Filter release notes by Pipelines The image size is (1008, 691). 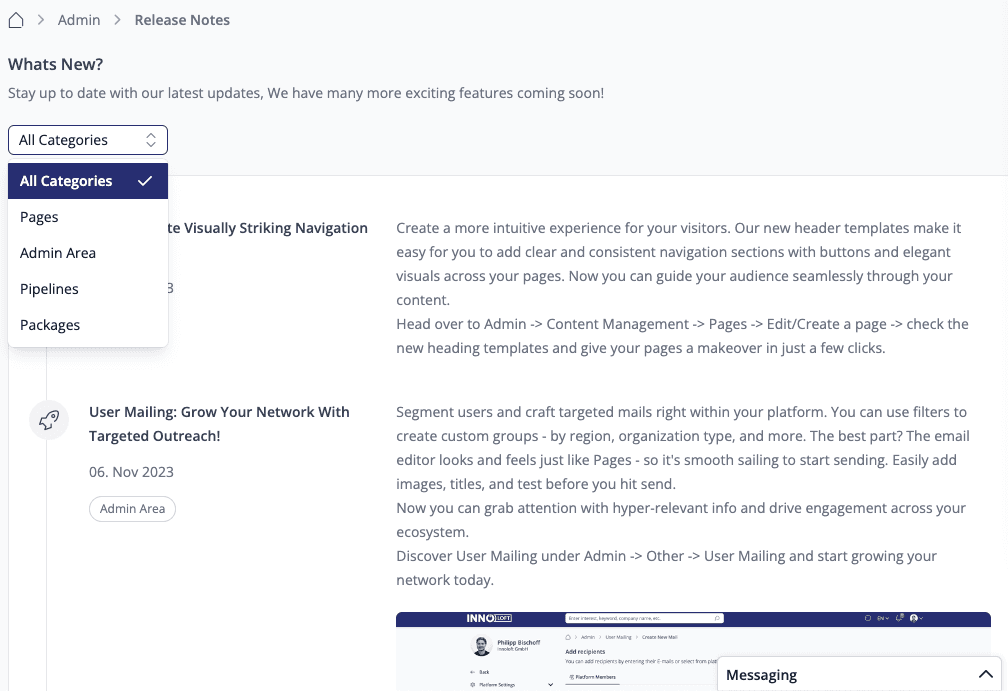click(x=50, y=289)
